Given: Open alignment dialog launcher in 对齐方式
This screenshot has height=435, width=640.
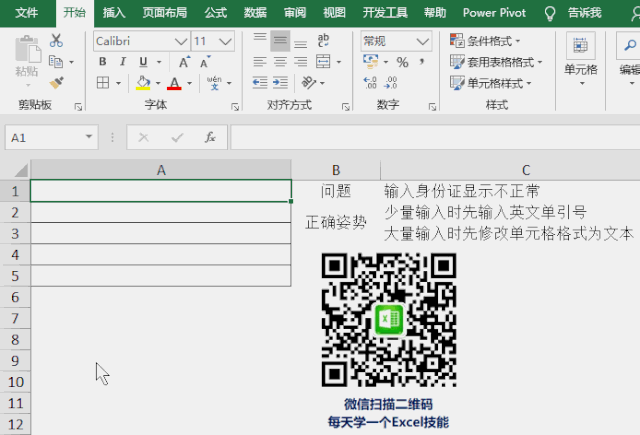Looking at the screenshot, I should [x=346, y=107].
